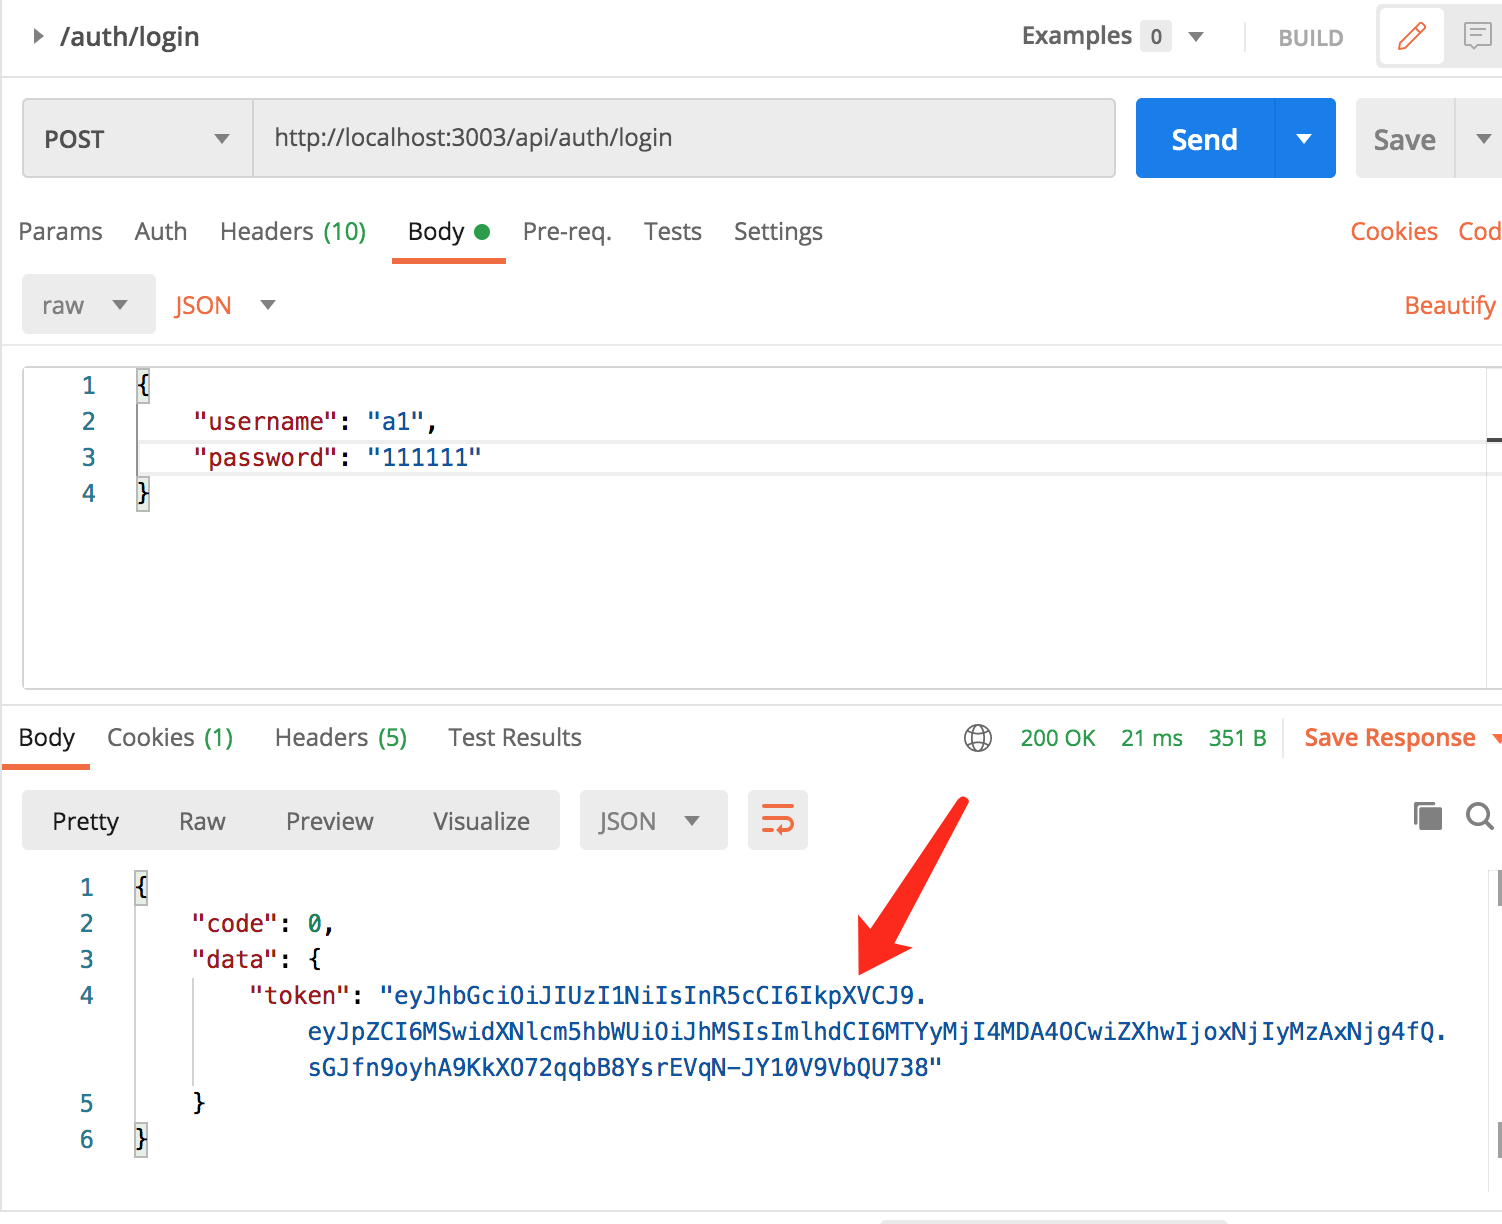Image resolution: width=1502 pixels, height=1224 pixels.
Task: Click the 351 B response size
Action: point(1237,738)
